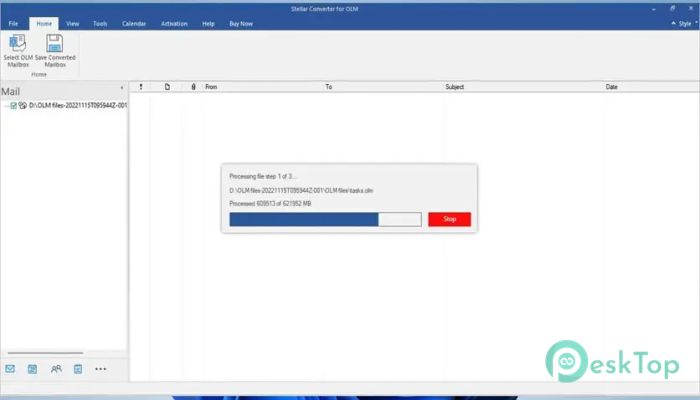Viewport: 700px width, 400px height.
Task: Toggle the checkbox for the OLM files node
Action: point(13,105)
